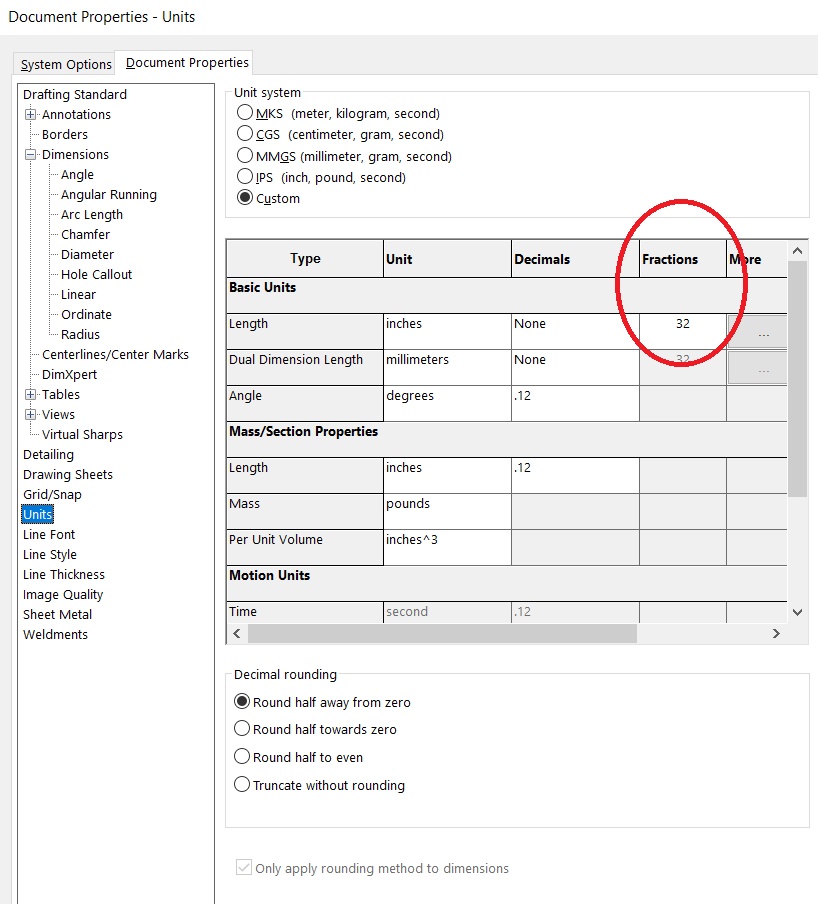Select Drawing Sheets item
Image resolution: width=818 pixels, height=904 pixels.
point(68,474)
